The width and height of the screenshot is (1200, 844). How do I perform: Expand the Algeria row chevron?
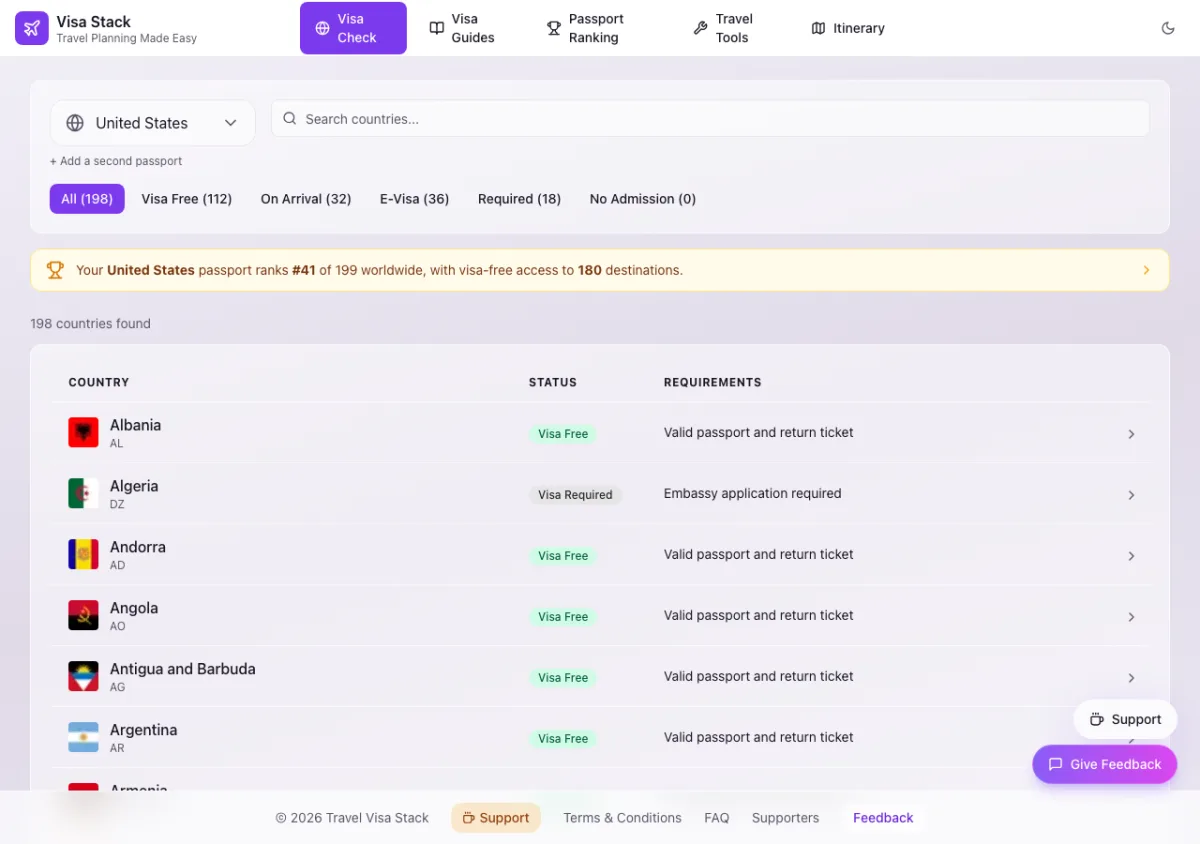pyautogui.click(x=1131, y=495)
